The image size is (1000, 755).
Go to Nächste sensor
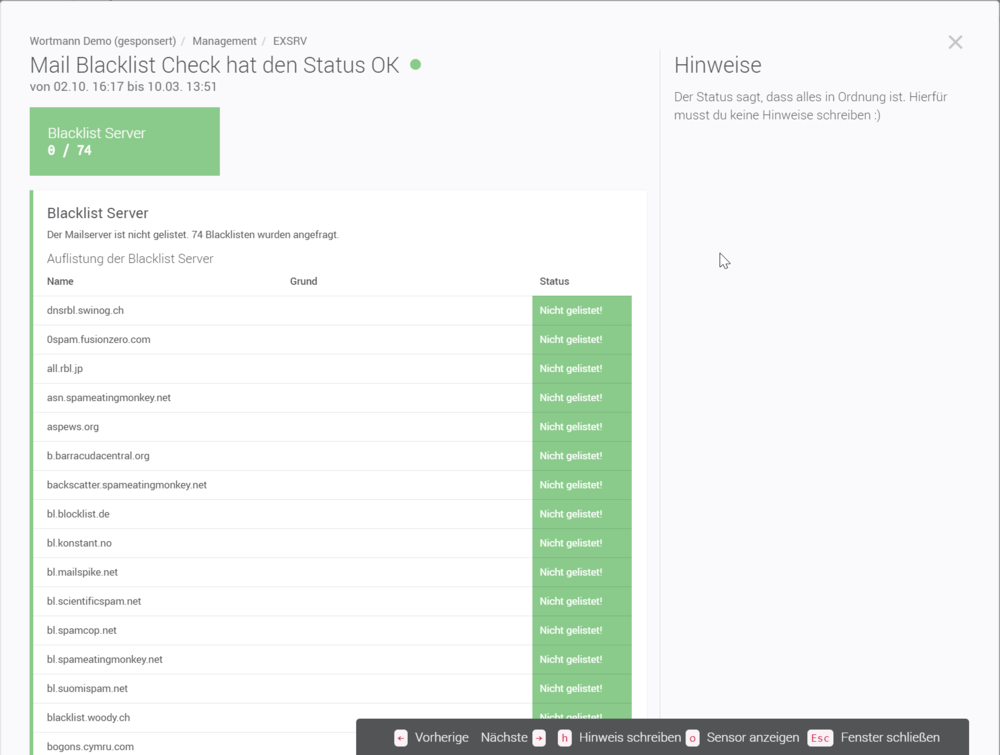(x=504, y=738)
